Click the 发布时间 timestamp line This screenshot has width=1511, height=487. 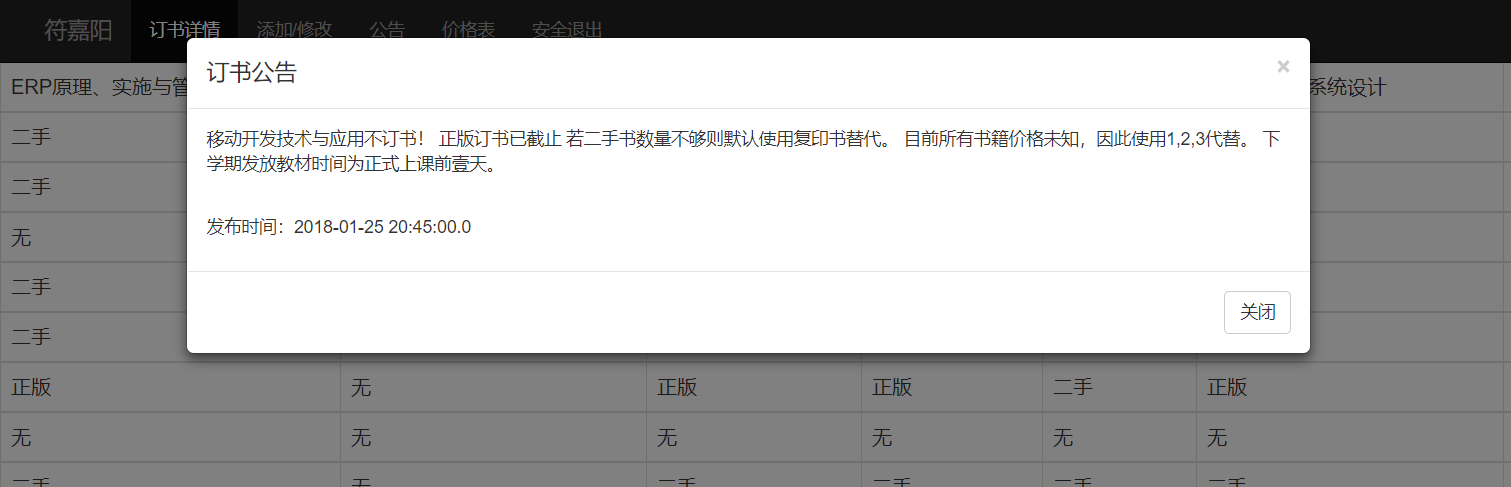coord(338,227)
